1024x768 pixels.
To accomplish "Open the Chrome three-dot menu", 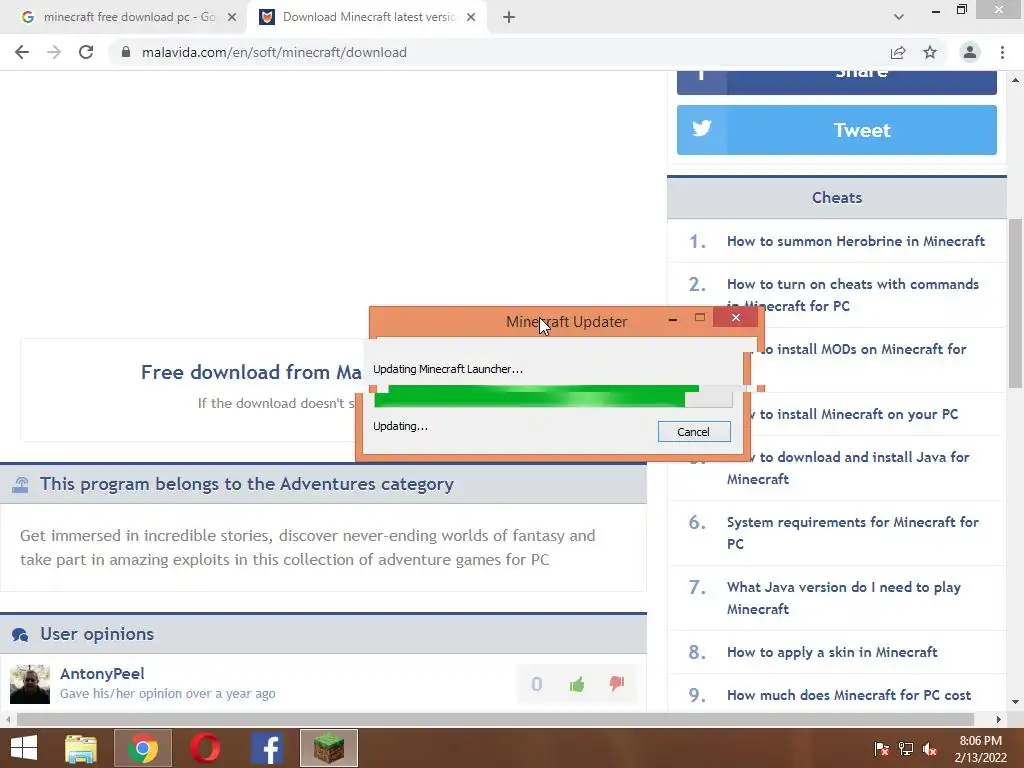I will (1002, 52).
